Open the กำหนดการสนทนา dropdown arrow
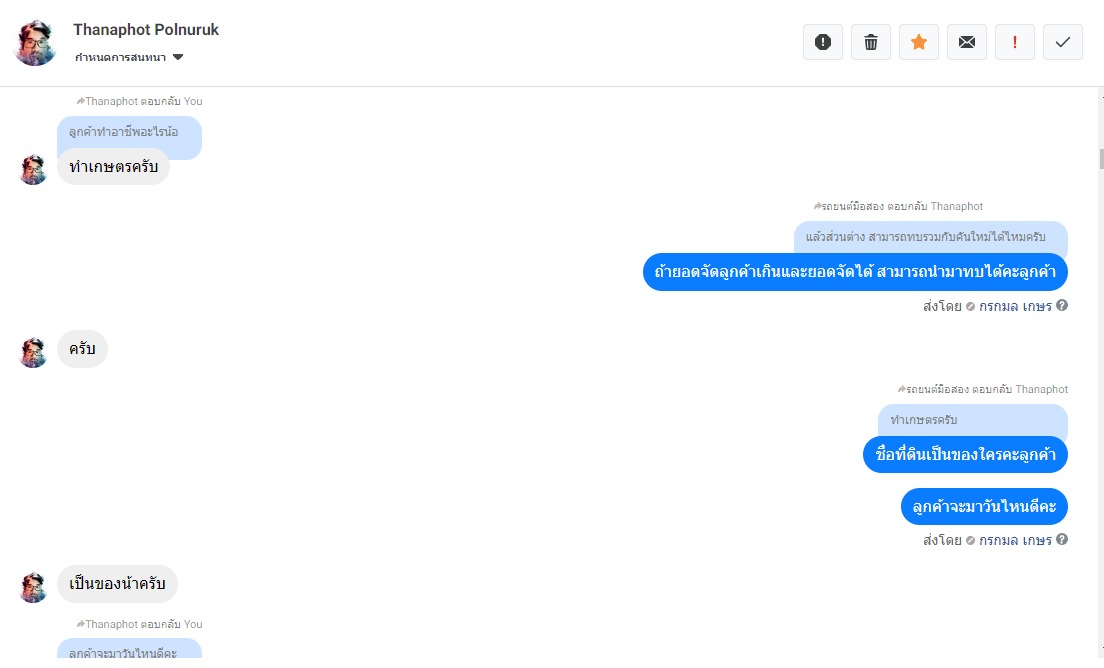The image size is (1104, 668). (x=178, y=57)
